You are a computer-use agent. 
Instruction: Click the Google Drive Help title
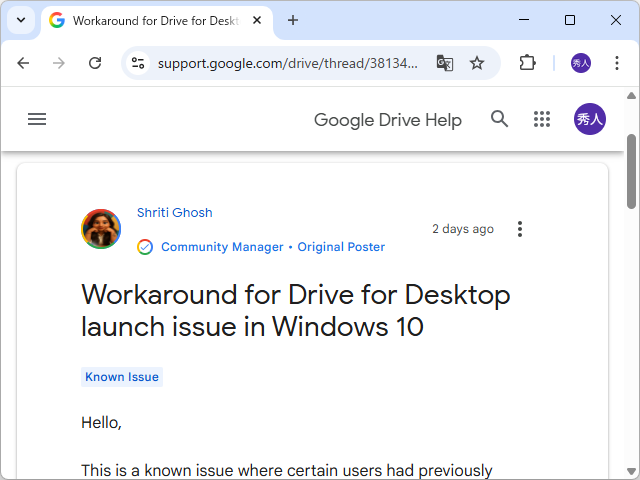click(x=387, y=120)
